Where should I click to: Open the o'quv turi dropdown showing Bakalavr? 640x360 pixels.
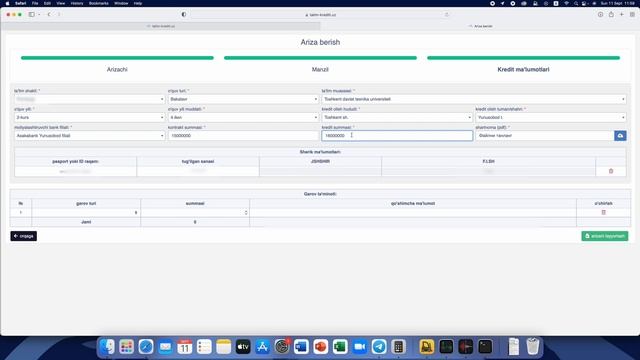pos(243,99)
